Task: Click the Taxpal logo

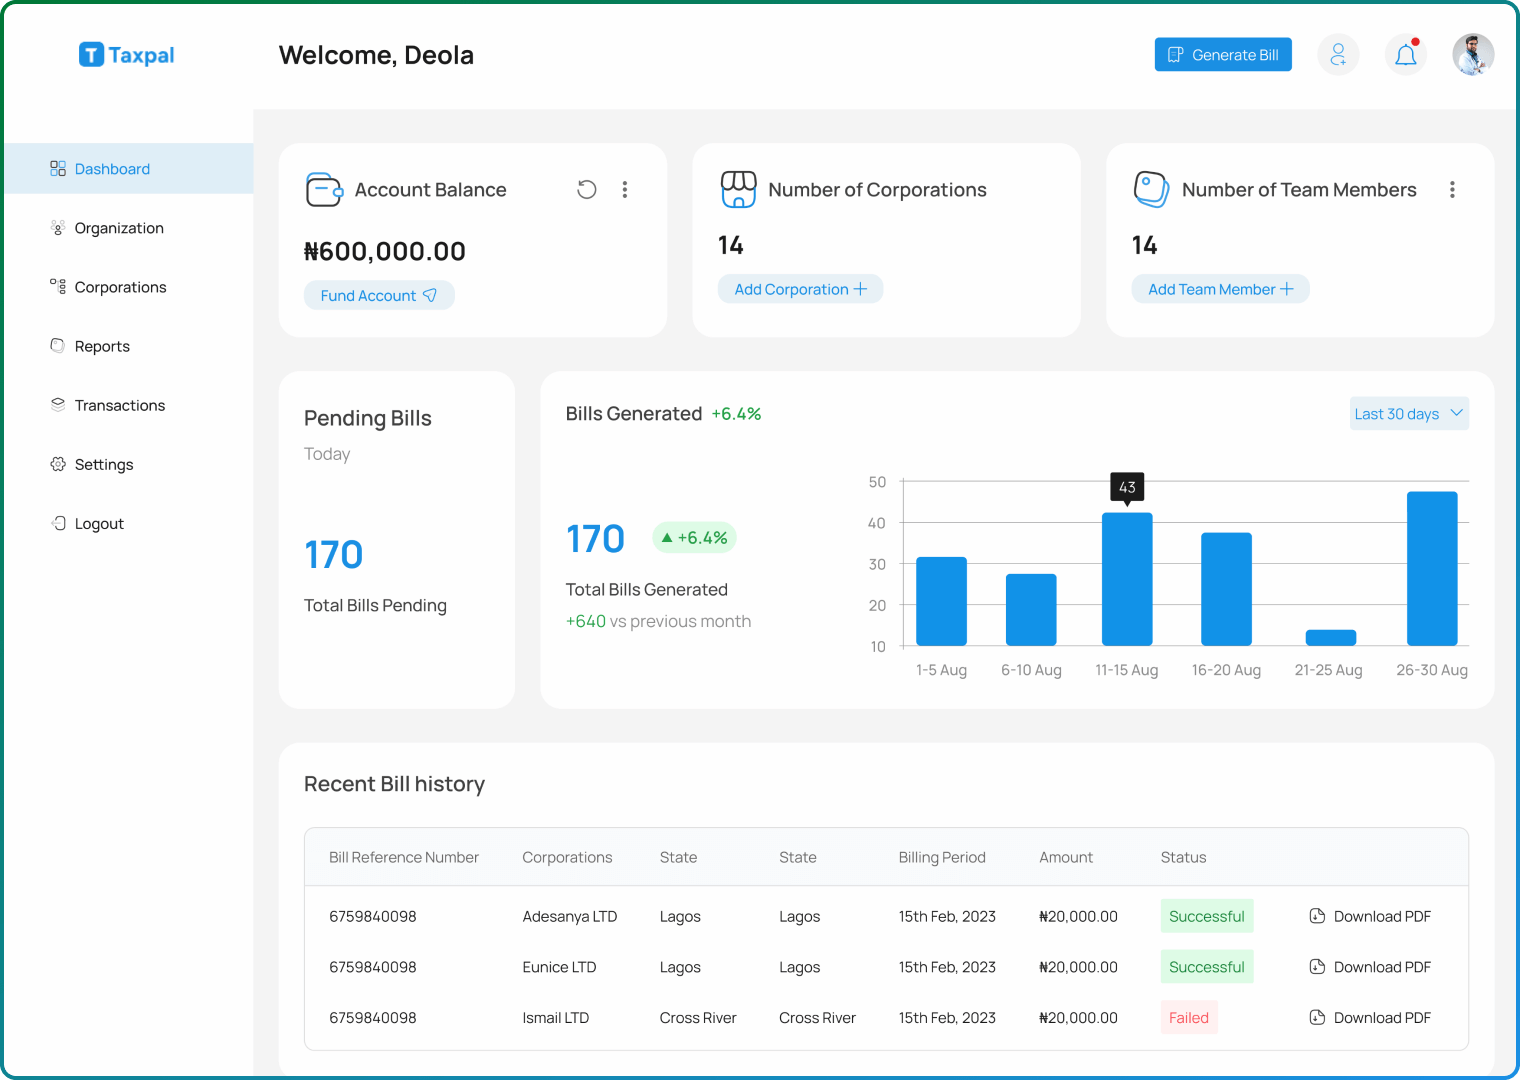Action: pos(126,55)
